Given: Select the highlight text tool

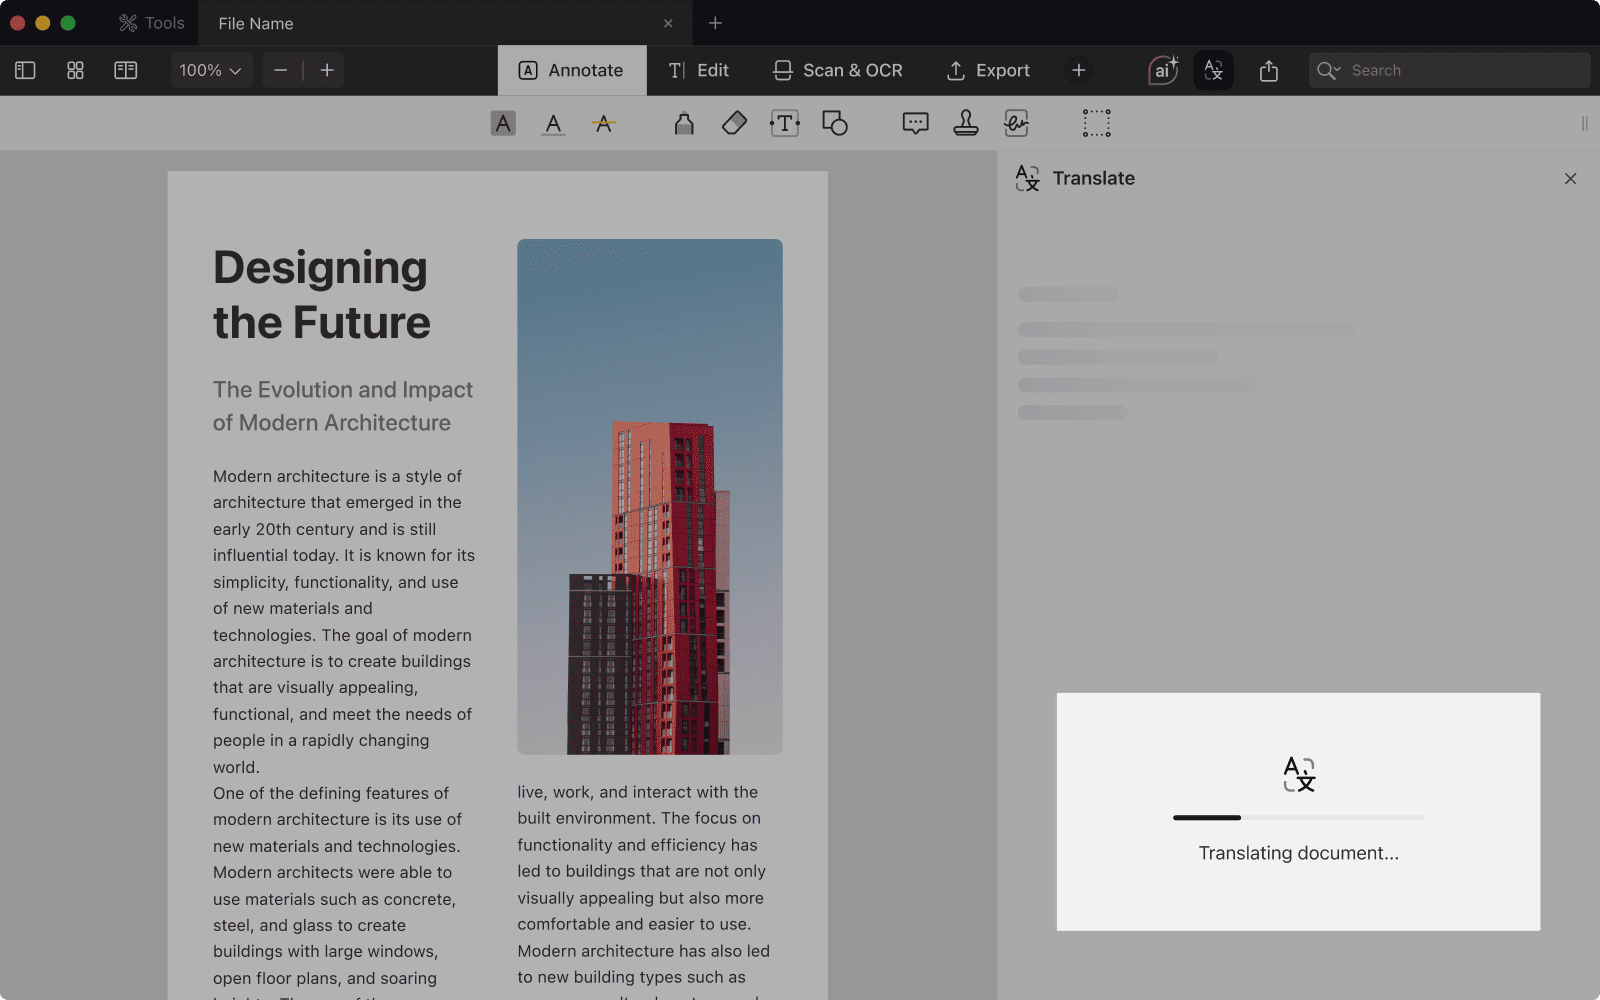Looking at the screenshot, I should click(x=503, y=123).
